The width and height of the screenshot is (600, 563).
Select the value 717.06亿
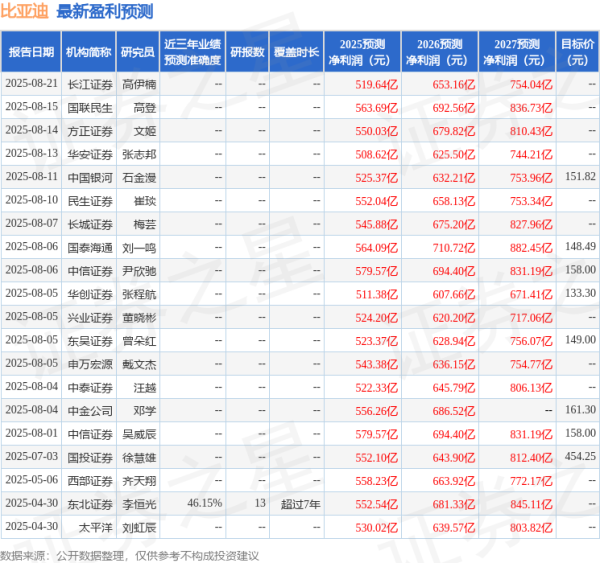point(531,318)
